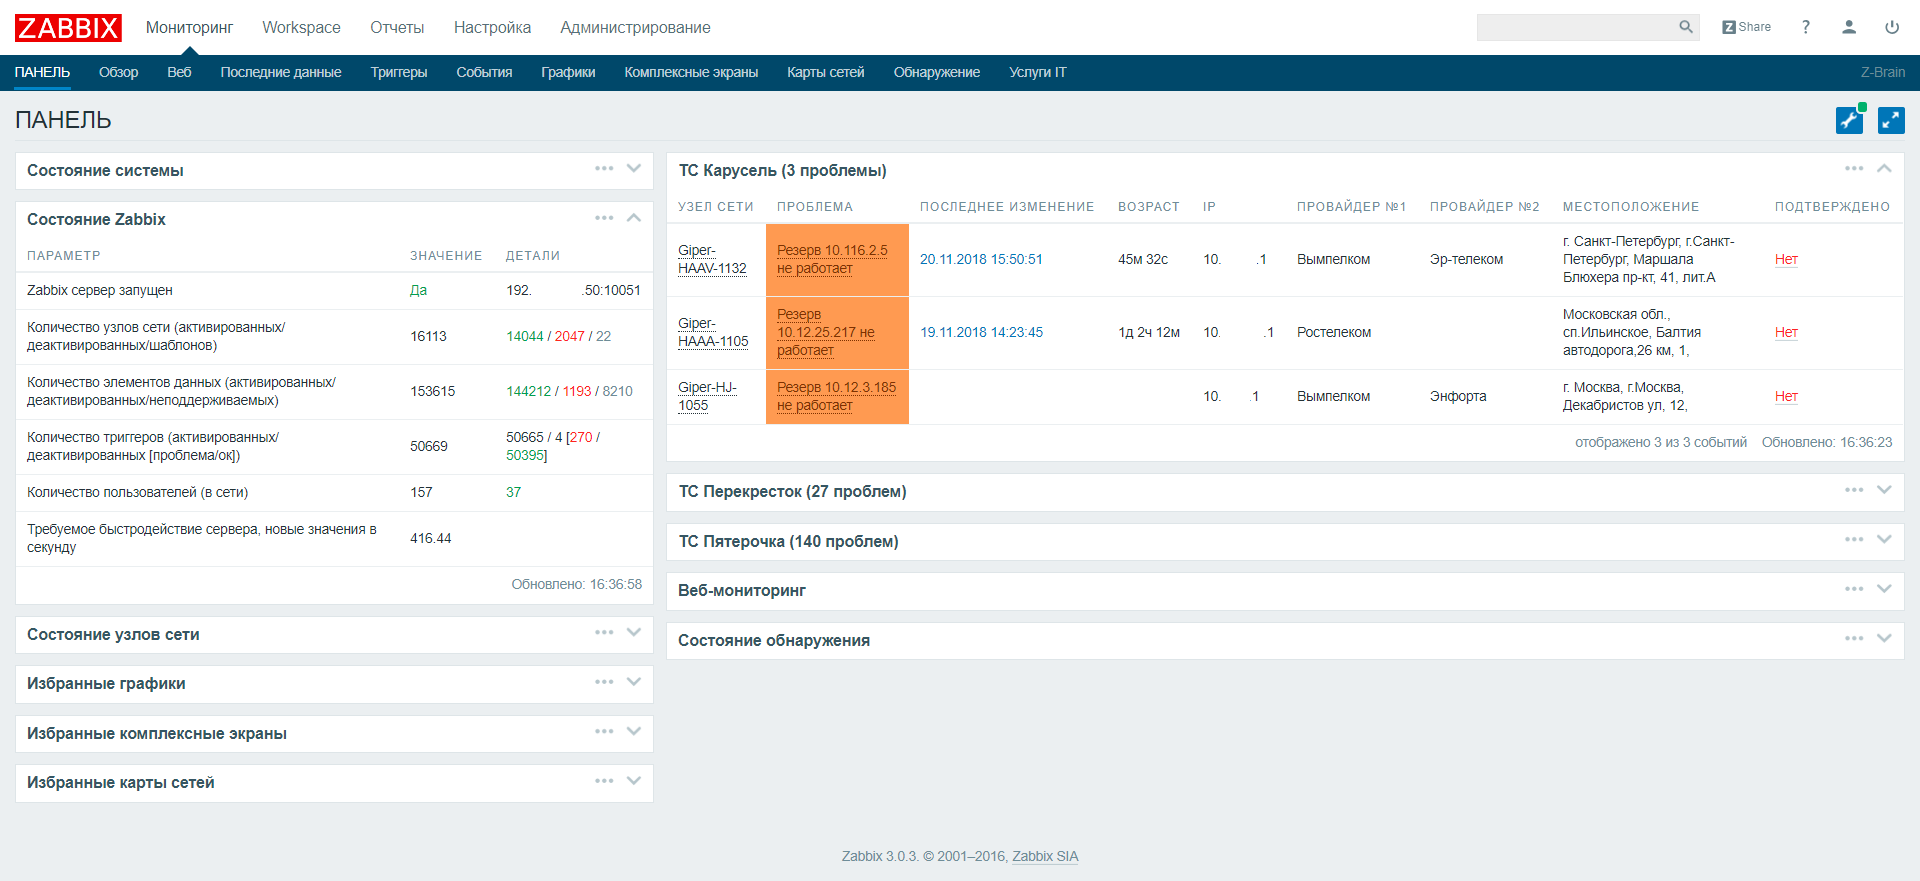The width and height of the screenshot is (1920, 881).
Task: Switch to the События tab
Action: (484, 72)
